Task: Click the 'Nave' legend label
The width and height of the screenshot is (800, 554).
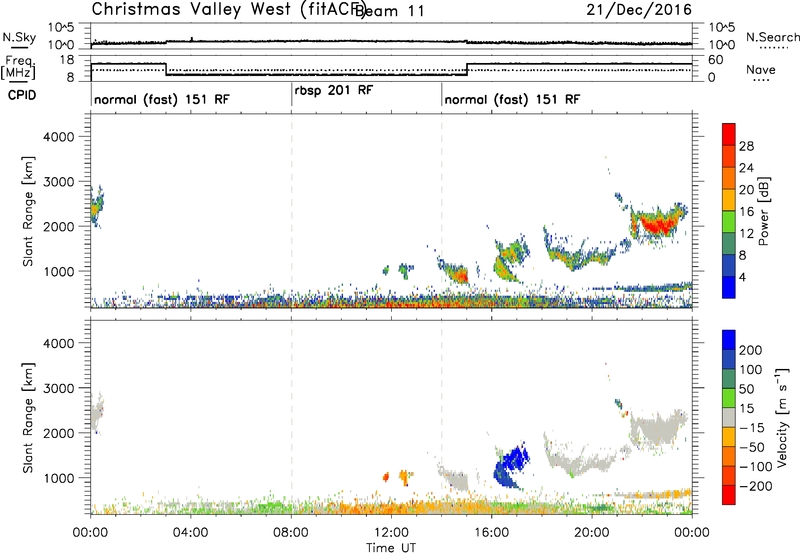Action: click(x=761, y=70)
